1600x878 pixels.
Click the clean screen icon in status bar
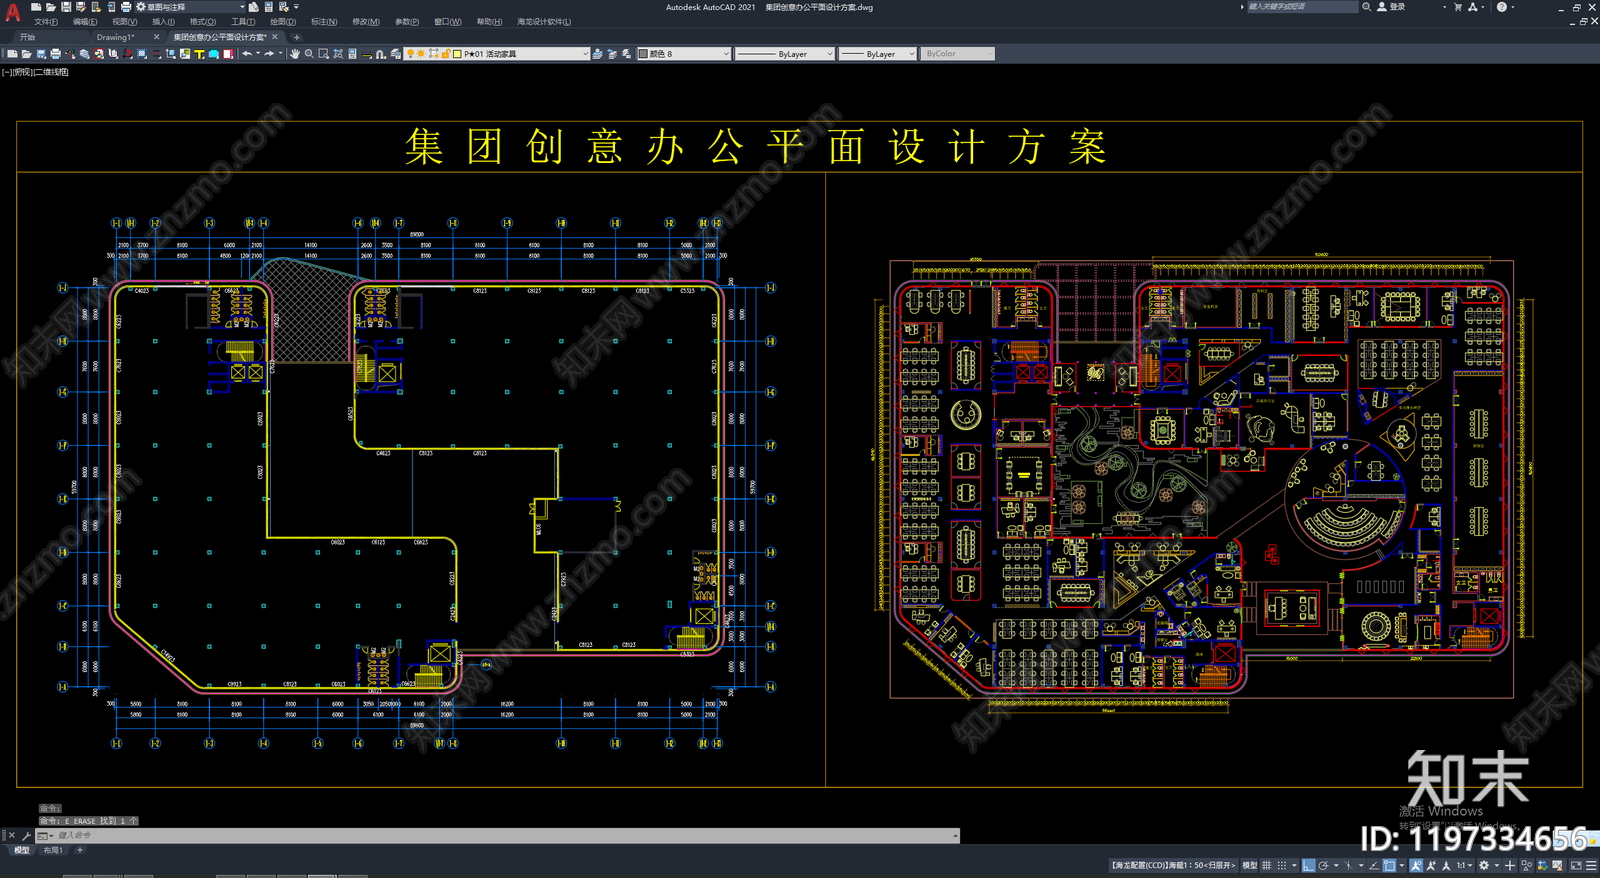click(x=1576, y=865)
